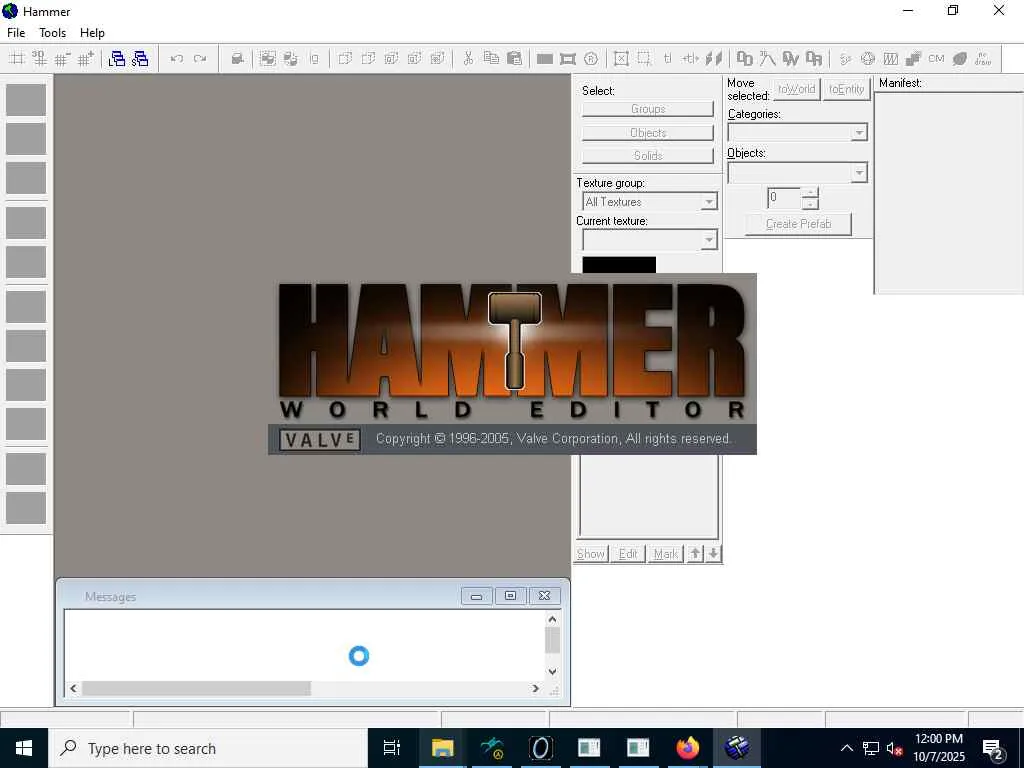This screenshot has height=768, width=1024.
Task: Toggle the select-by-handles box icon
Action: pos(621,59)
